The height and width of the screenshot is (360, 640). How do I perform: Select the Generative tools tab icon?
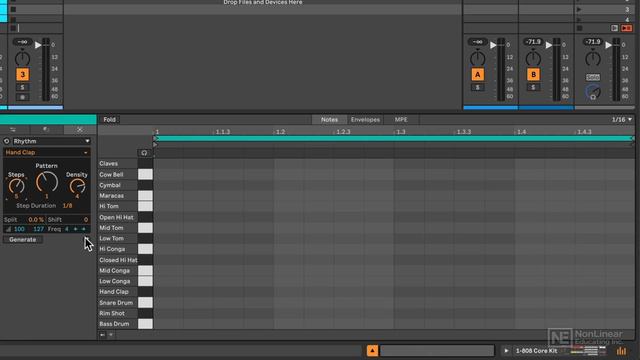pyautogui.click(x=80, y=129)
